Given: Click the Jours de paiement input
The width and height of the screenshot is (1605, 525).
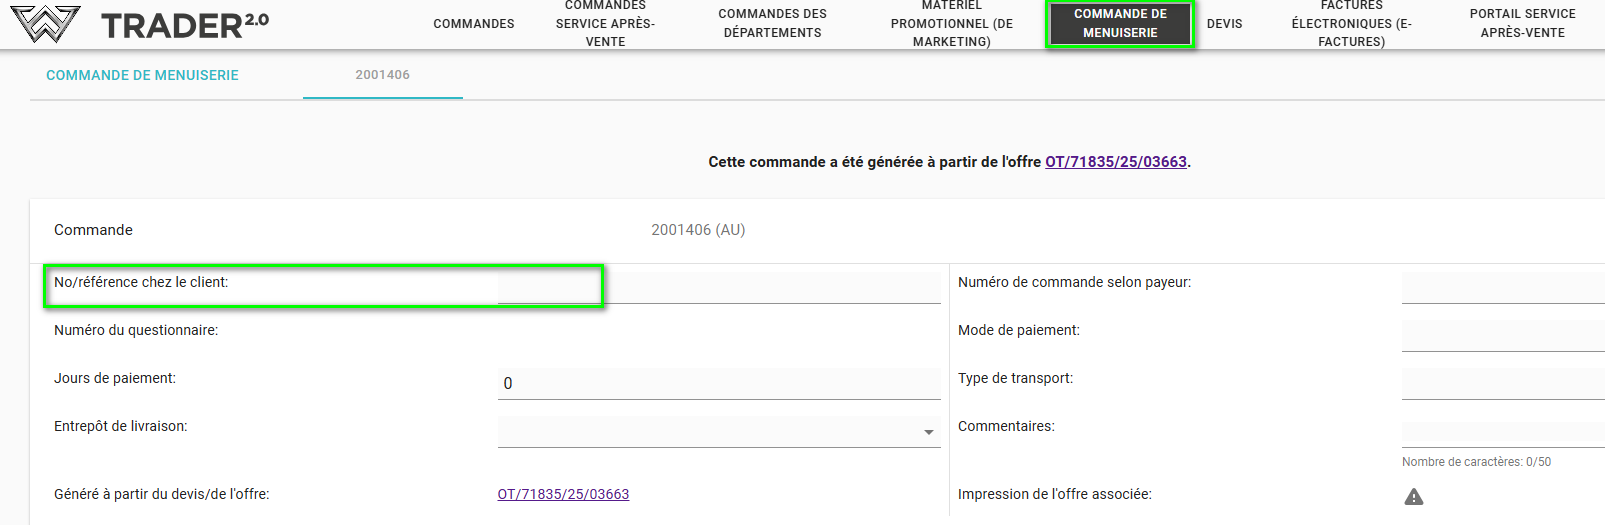Looking at the screenshot, I should tap(718, 383).
